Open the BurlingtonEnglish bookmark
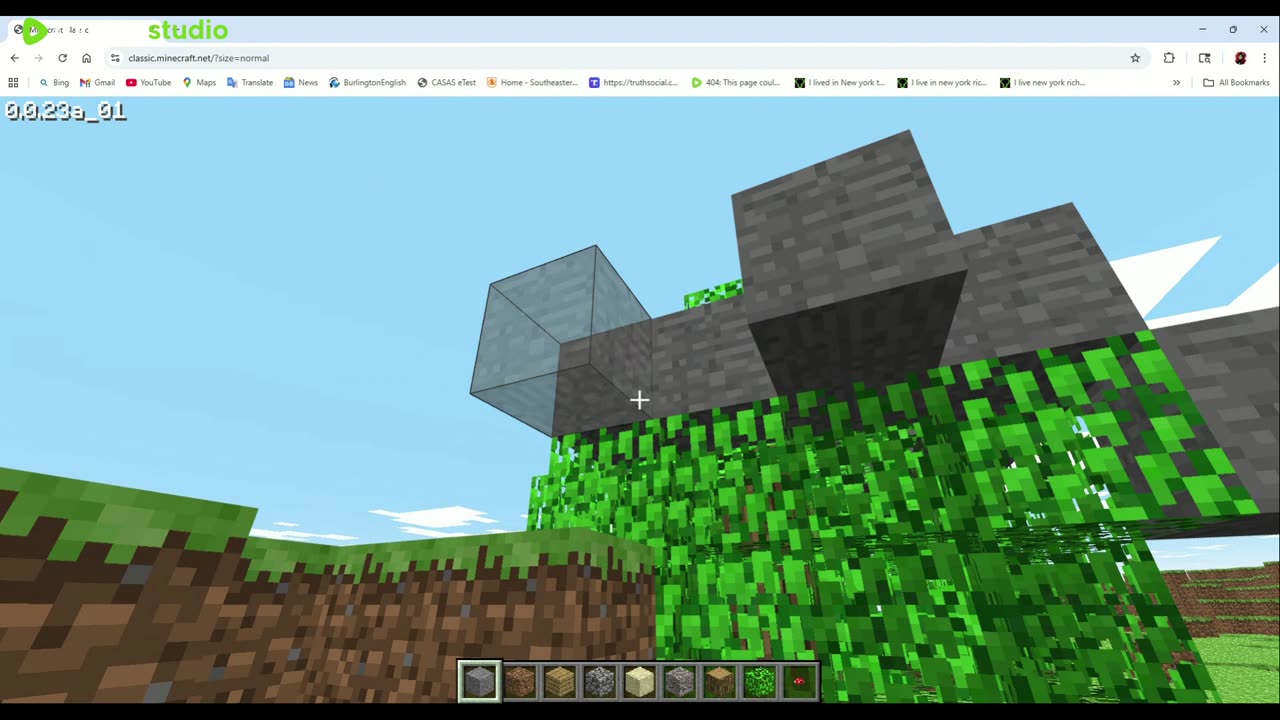 pos(367,83)
